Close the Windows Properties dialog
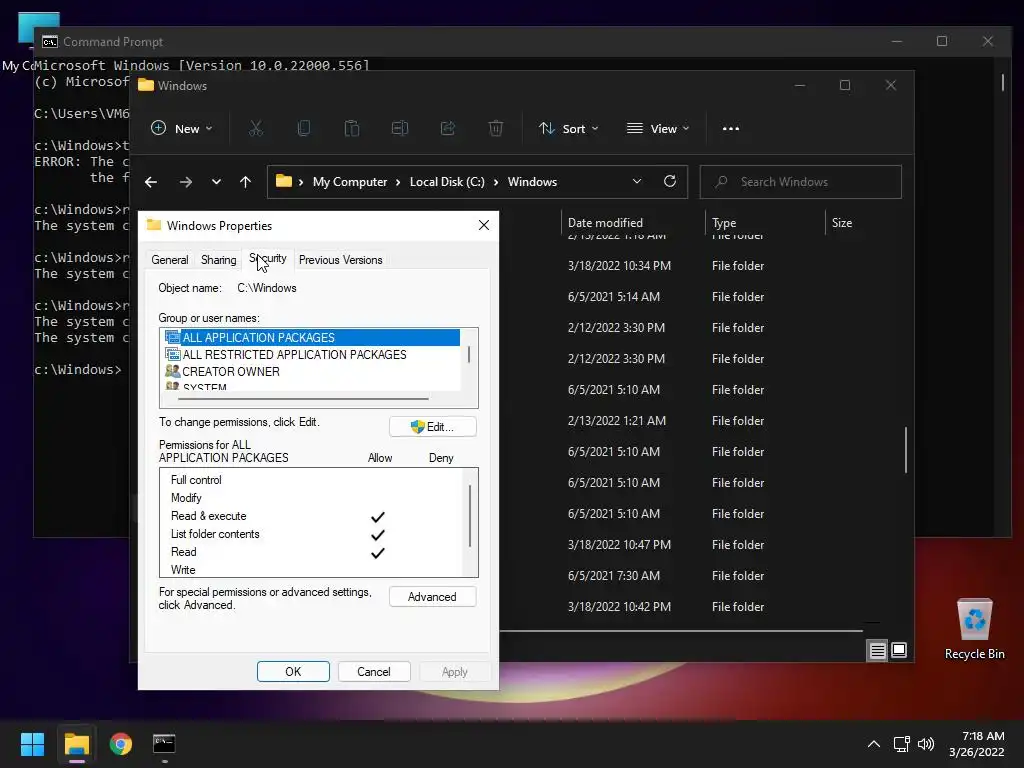The height and width of the screenshot is (768, 1024). coord(484,225)
